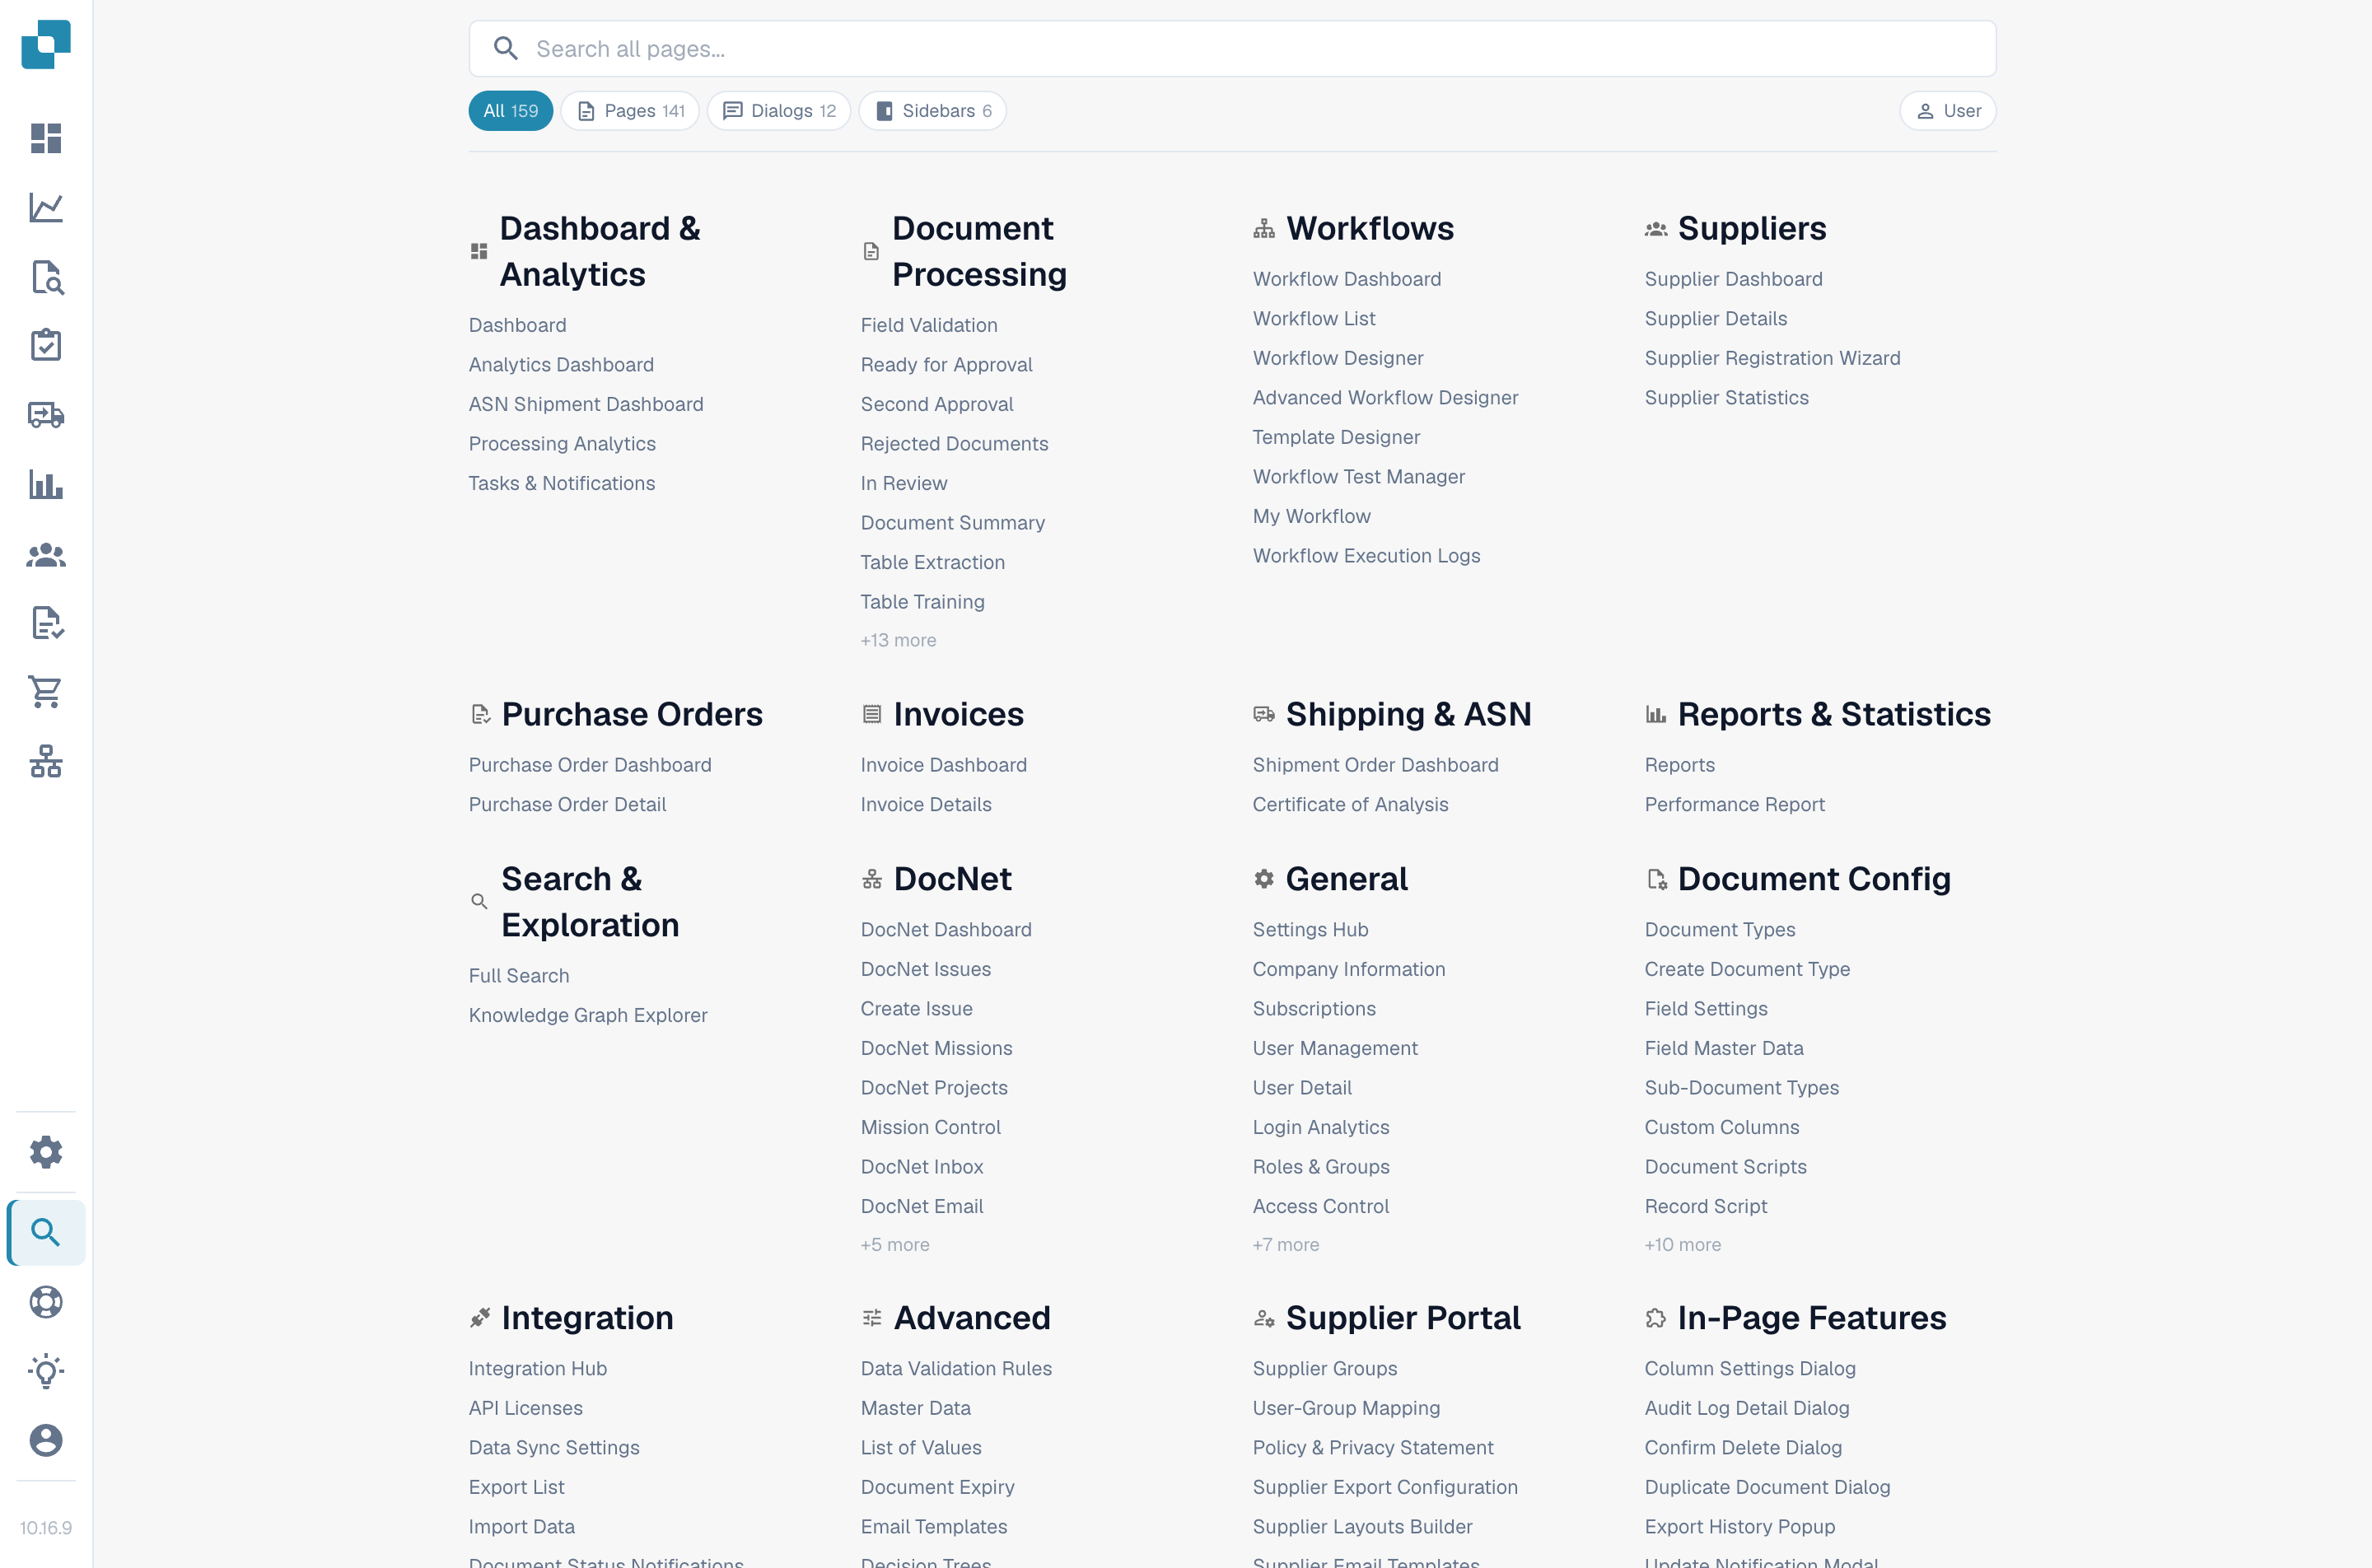Open Purchase Order Detail link
Viewport: 2372px width, 1568px height.
(x=567, y=805)
